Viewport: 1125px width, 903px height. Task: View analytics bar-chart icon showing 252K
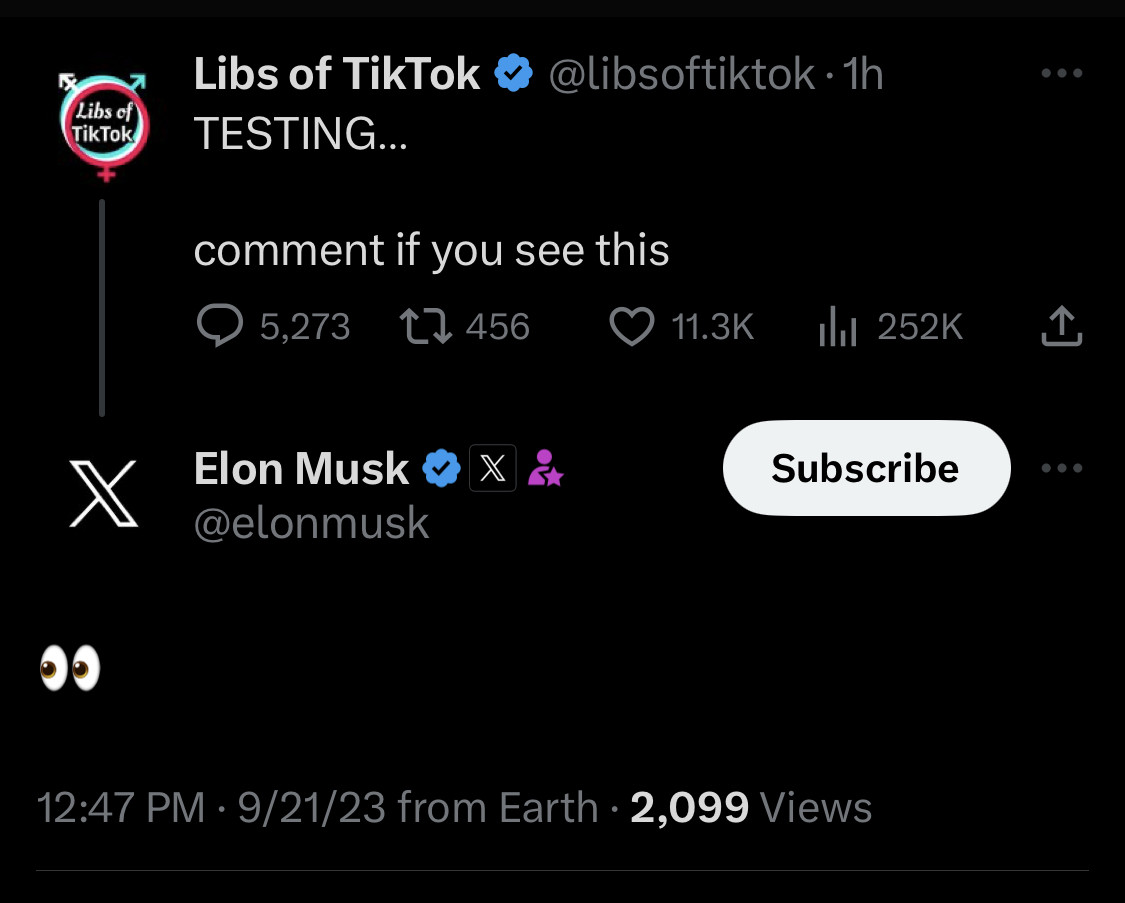pos(838,326)
